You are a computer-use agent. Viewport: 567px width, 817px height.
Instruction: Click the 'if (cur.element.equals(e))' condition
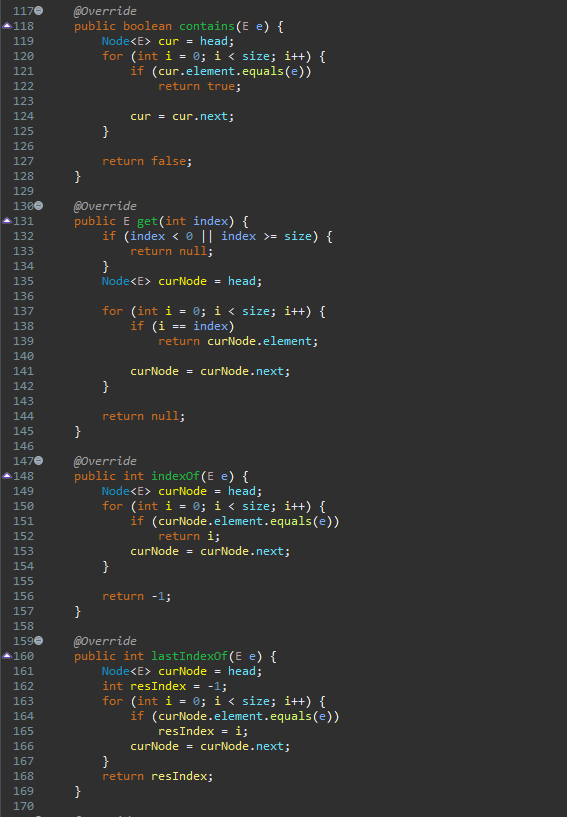point(221,71)
